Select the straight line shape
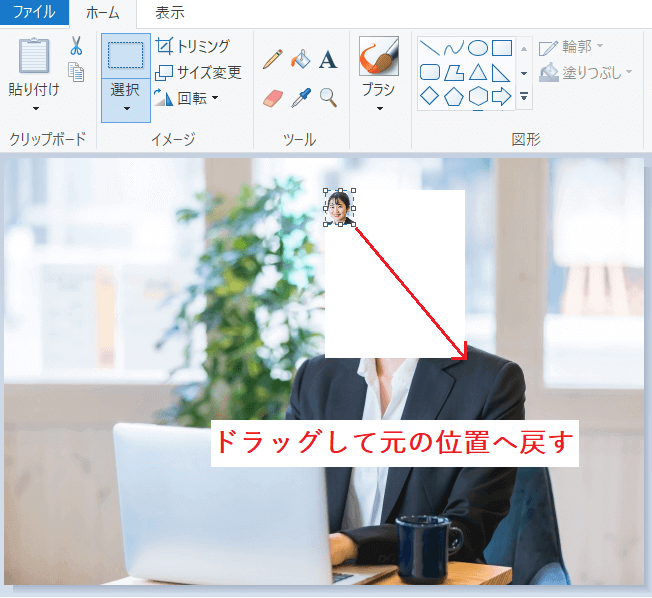Image resolution: width=652 pixels, height=598 pixels. [x=430, y=48]
